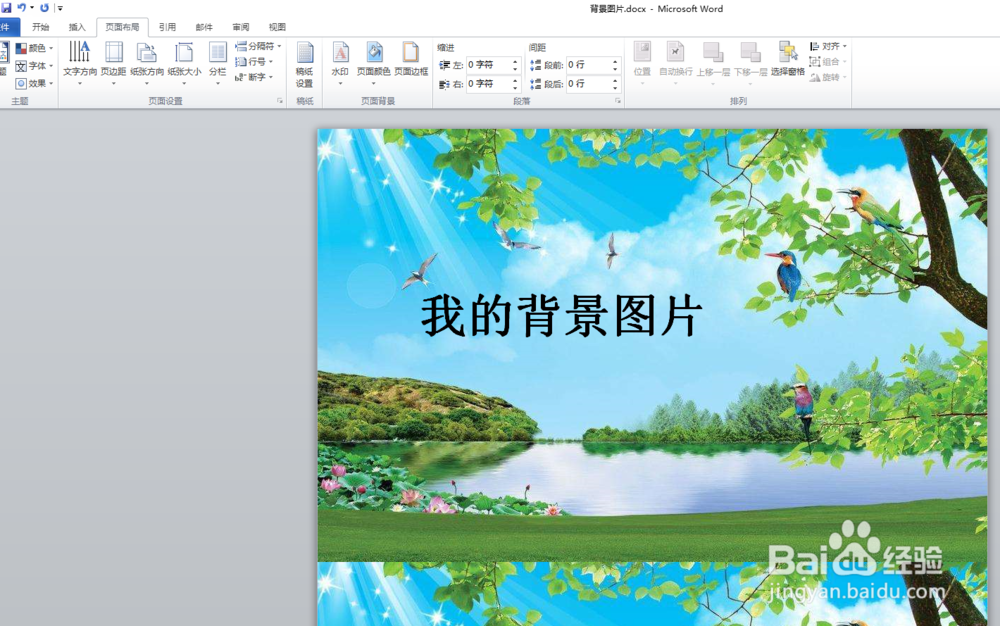Click the Undo arrow icon
This screenshot has height=626, width=1000.
(22, 8)
